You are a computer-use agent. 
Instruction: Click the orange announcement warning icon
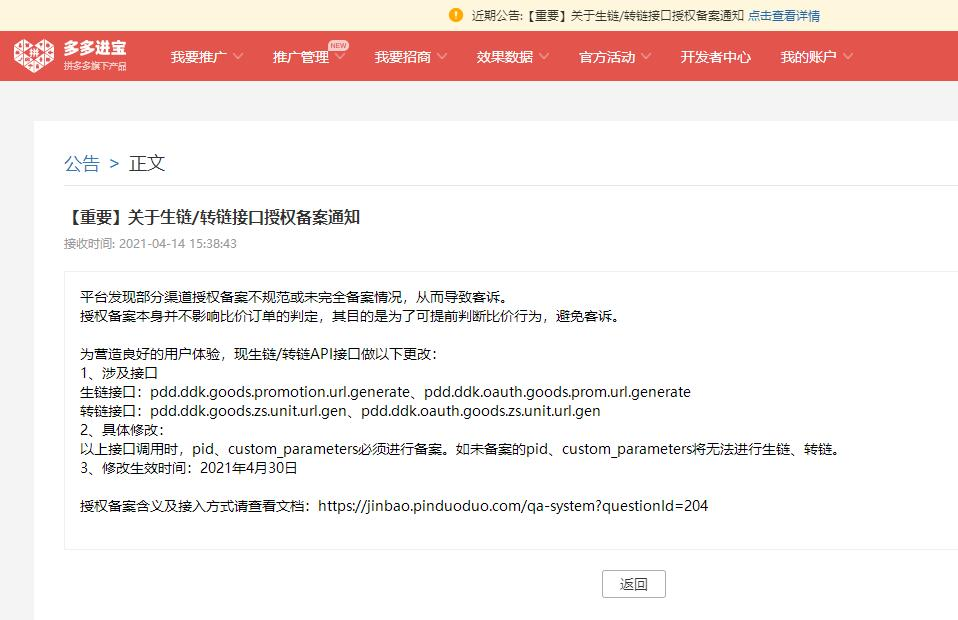(456, 15)
